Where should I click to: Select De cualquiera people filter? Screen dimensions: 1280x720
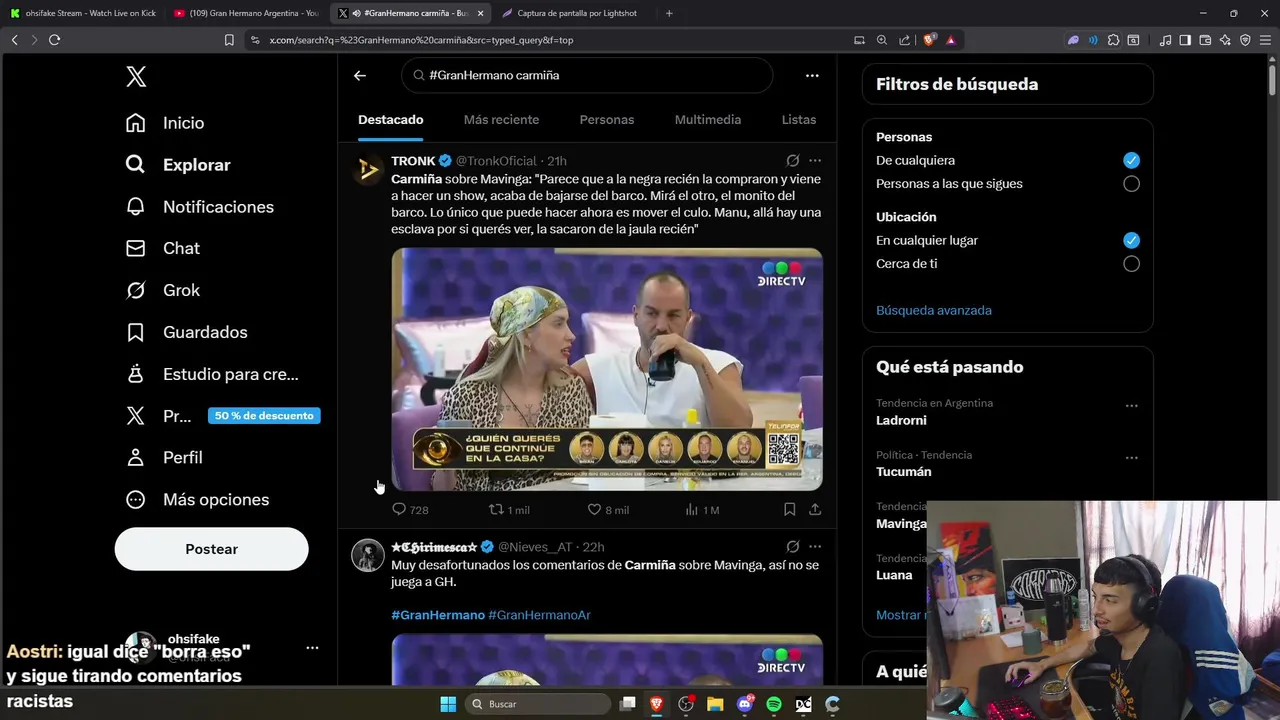point(1131,160)
